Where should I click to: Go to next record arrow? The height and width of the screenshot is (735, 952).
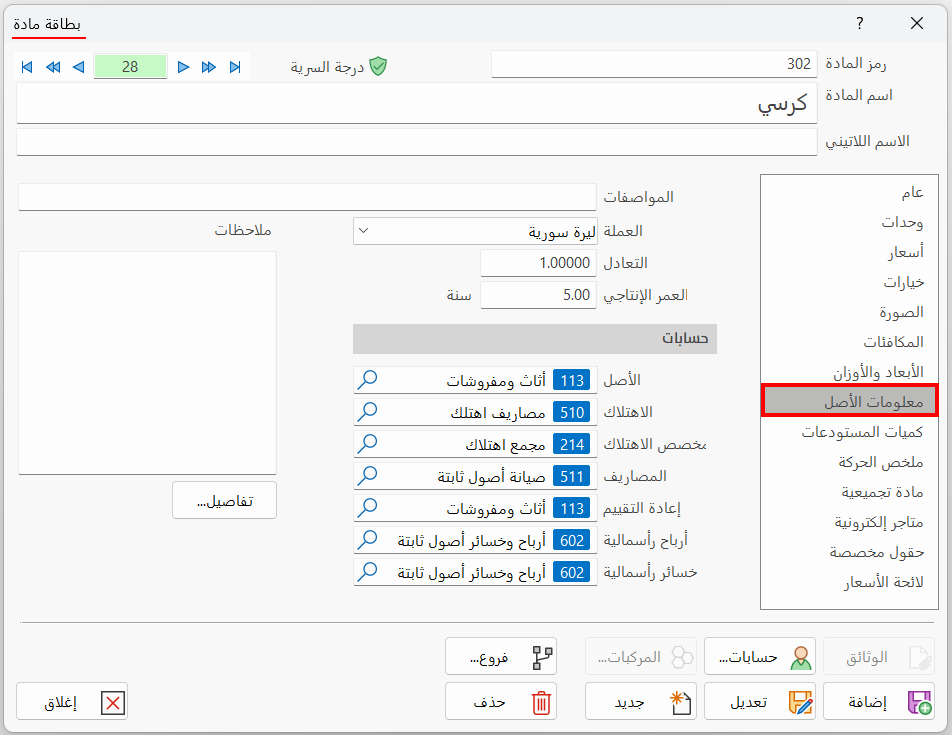pyautogui.click(x=183, y=67)
